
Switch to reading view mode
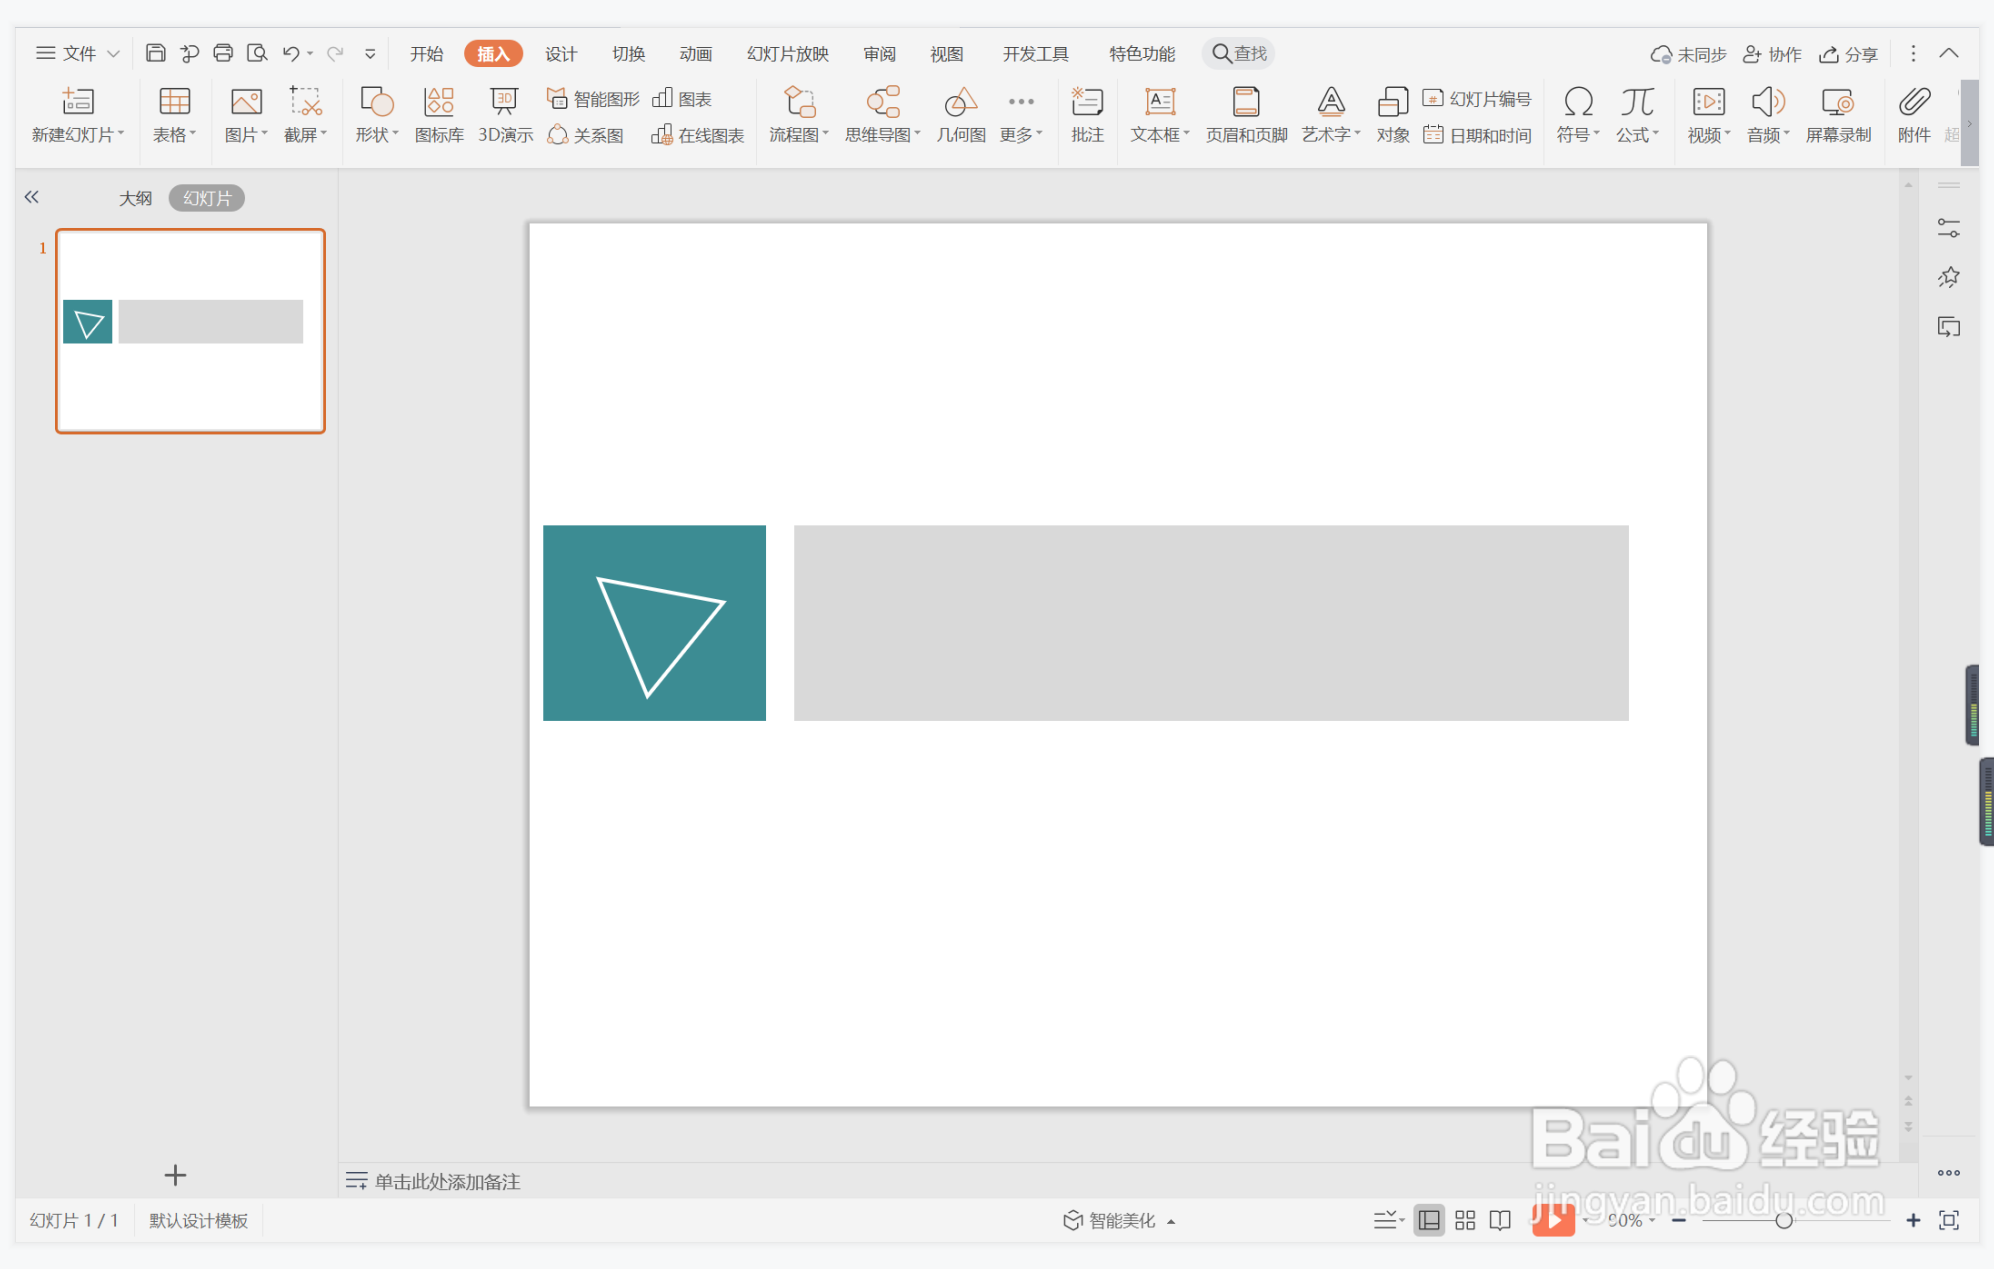(x=1500, y=1220)
